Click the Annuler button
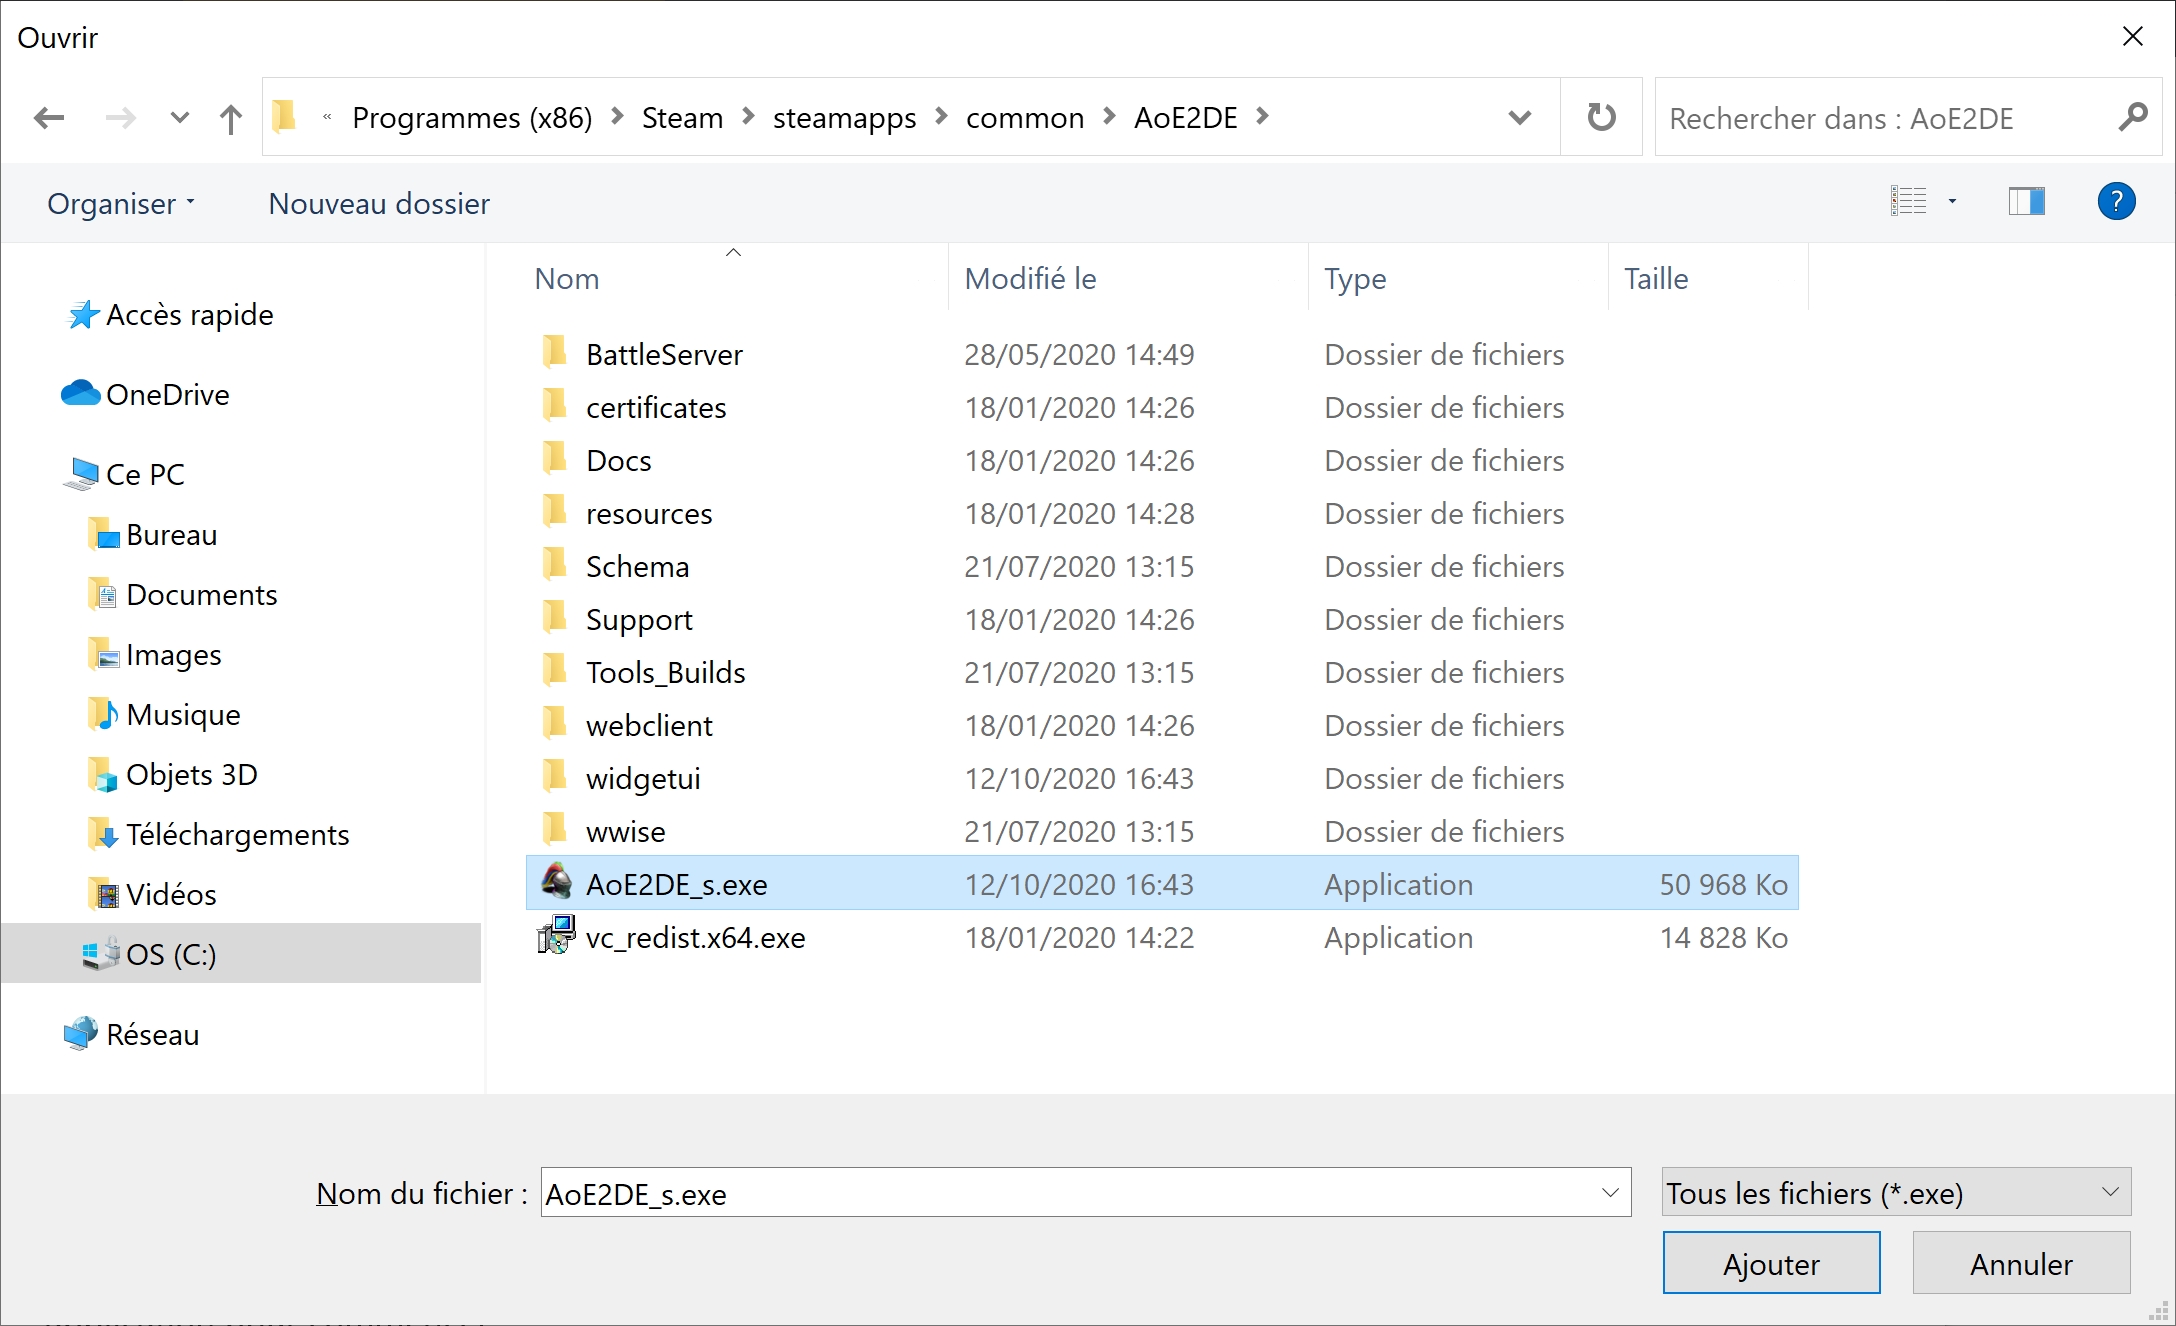This screenshot has width=2176, height=1326. (x=2021, y=1263)
